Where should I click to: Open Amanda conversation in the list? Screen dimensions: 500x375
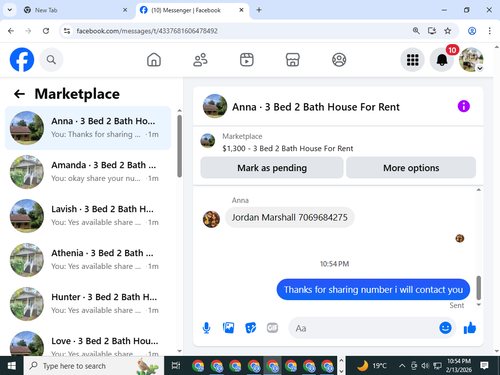pos(88,172)
